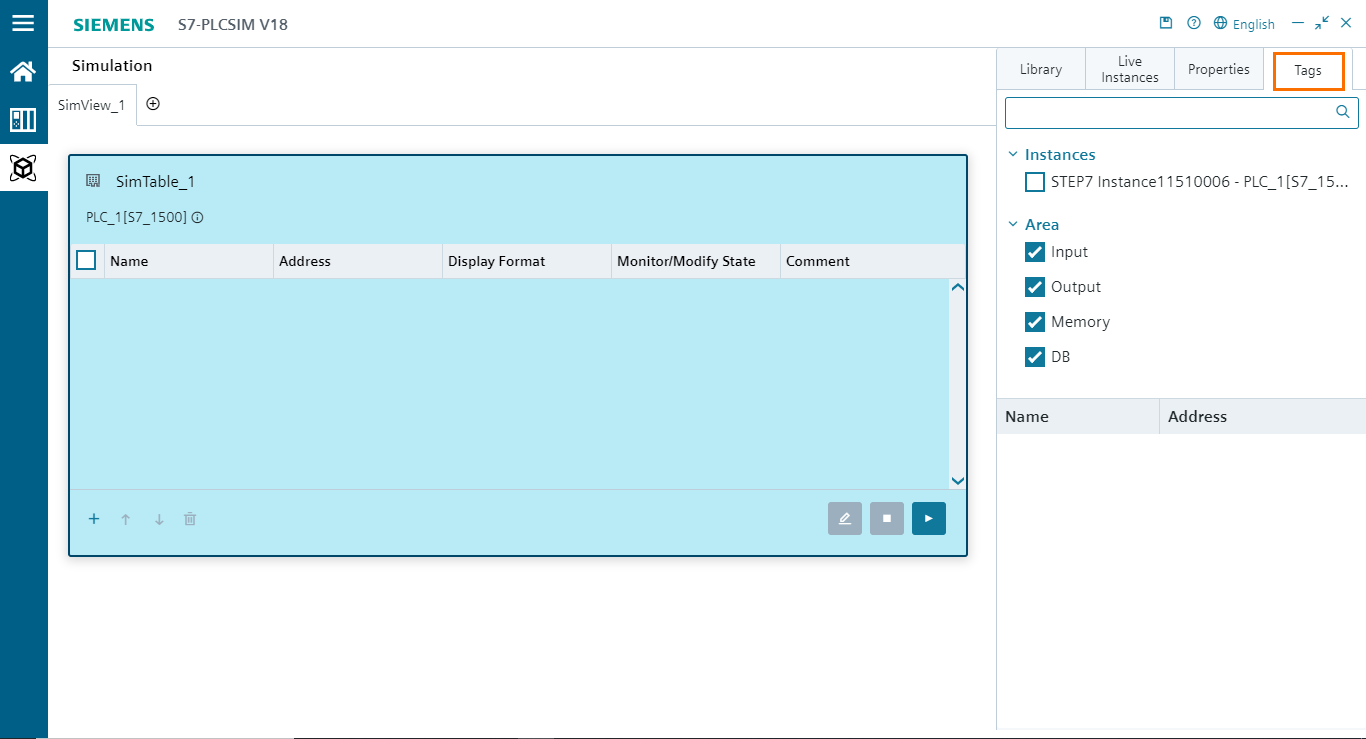Delete selected row with the trash icon

pyautogui.click(x=190, y=518)
